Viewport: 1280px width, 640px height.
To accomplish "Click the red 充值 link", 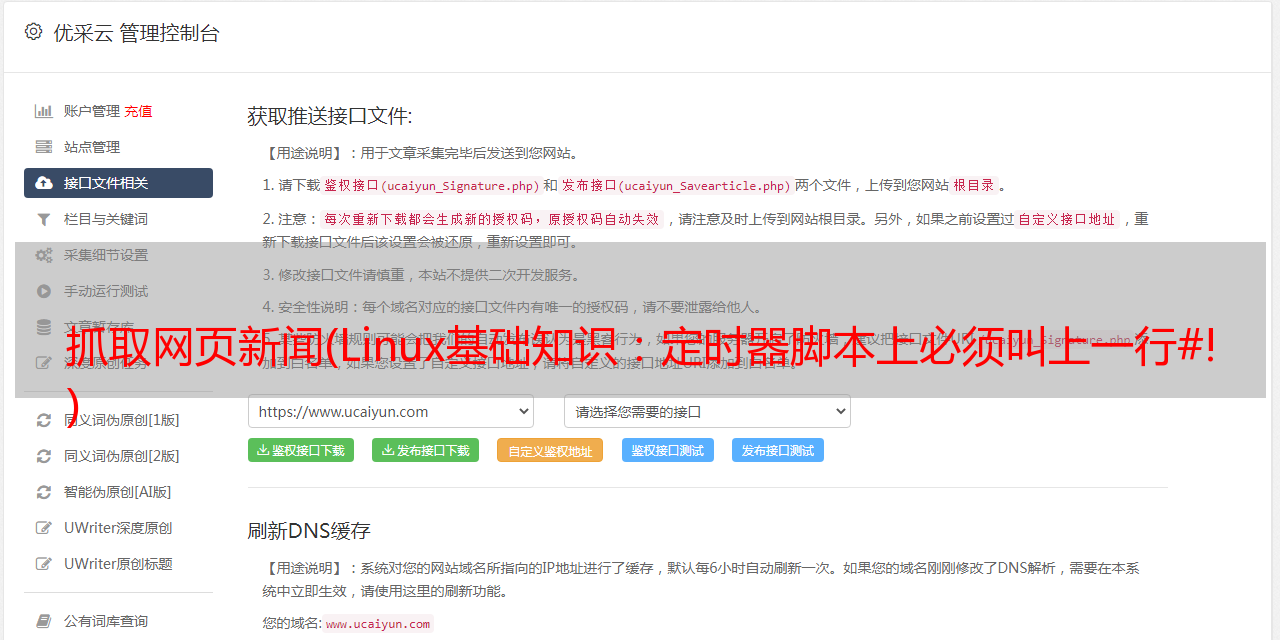I will click(x=138, y=111).
